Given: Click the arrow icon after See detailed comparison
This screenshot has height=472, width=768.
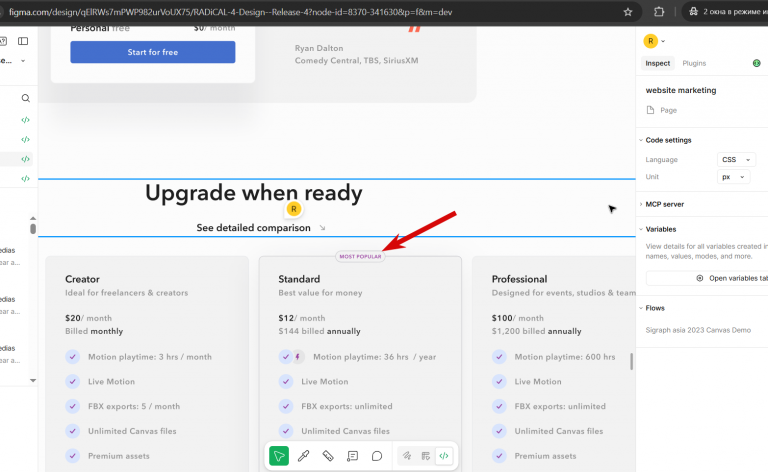Looking at the screenshot, I should tap(322, 228).
